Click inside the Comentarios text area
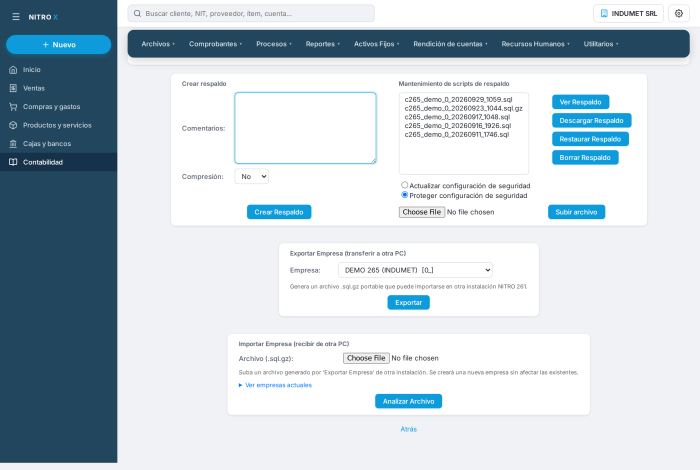The height and width of the screenshot is (470, 700). 305,128
